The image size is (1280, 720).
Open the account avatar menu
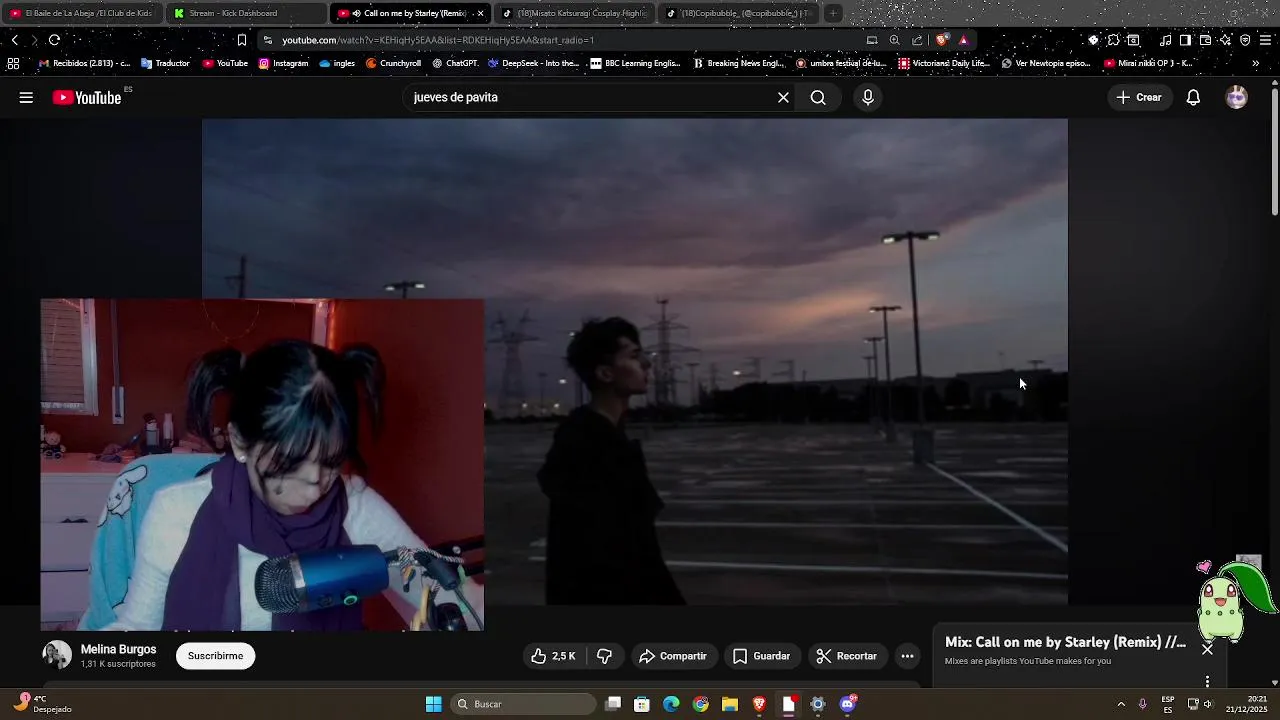click(x=1237, y=97)
